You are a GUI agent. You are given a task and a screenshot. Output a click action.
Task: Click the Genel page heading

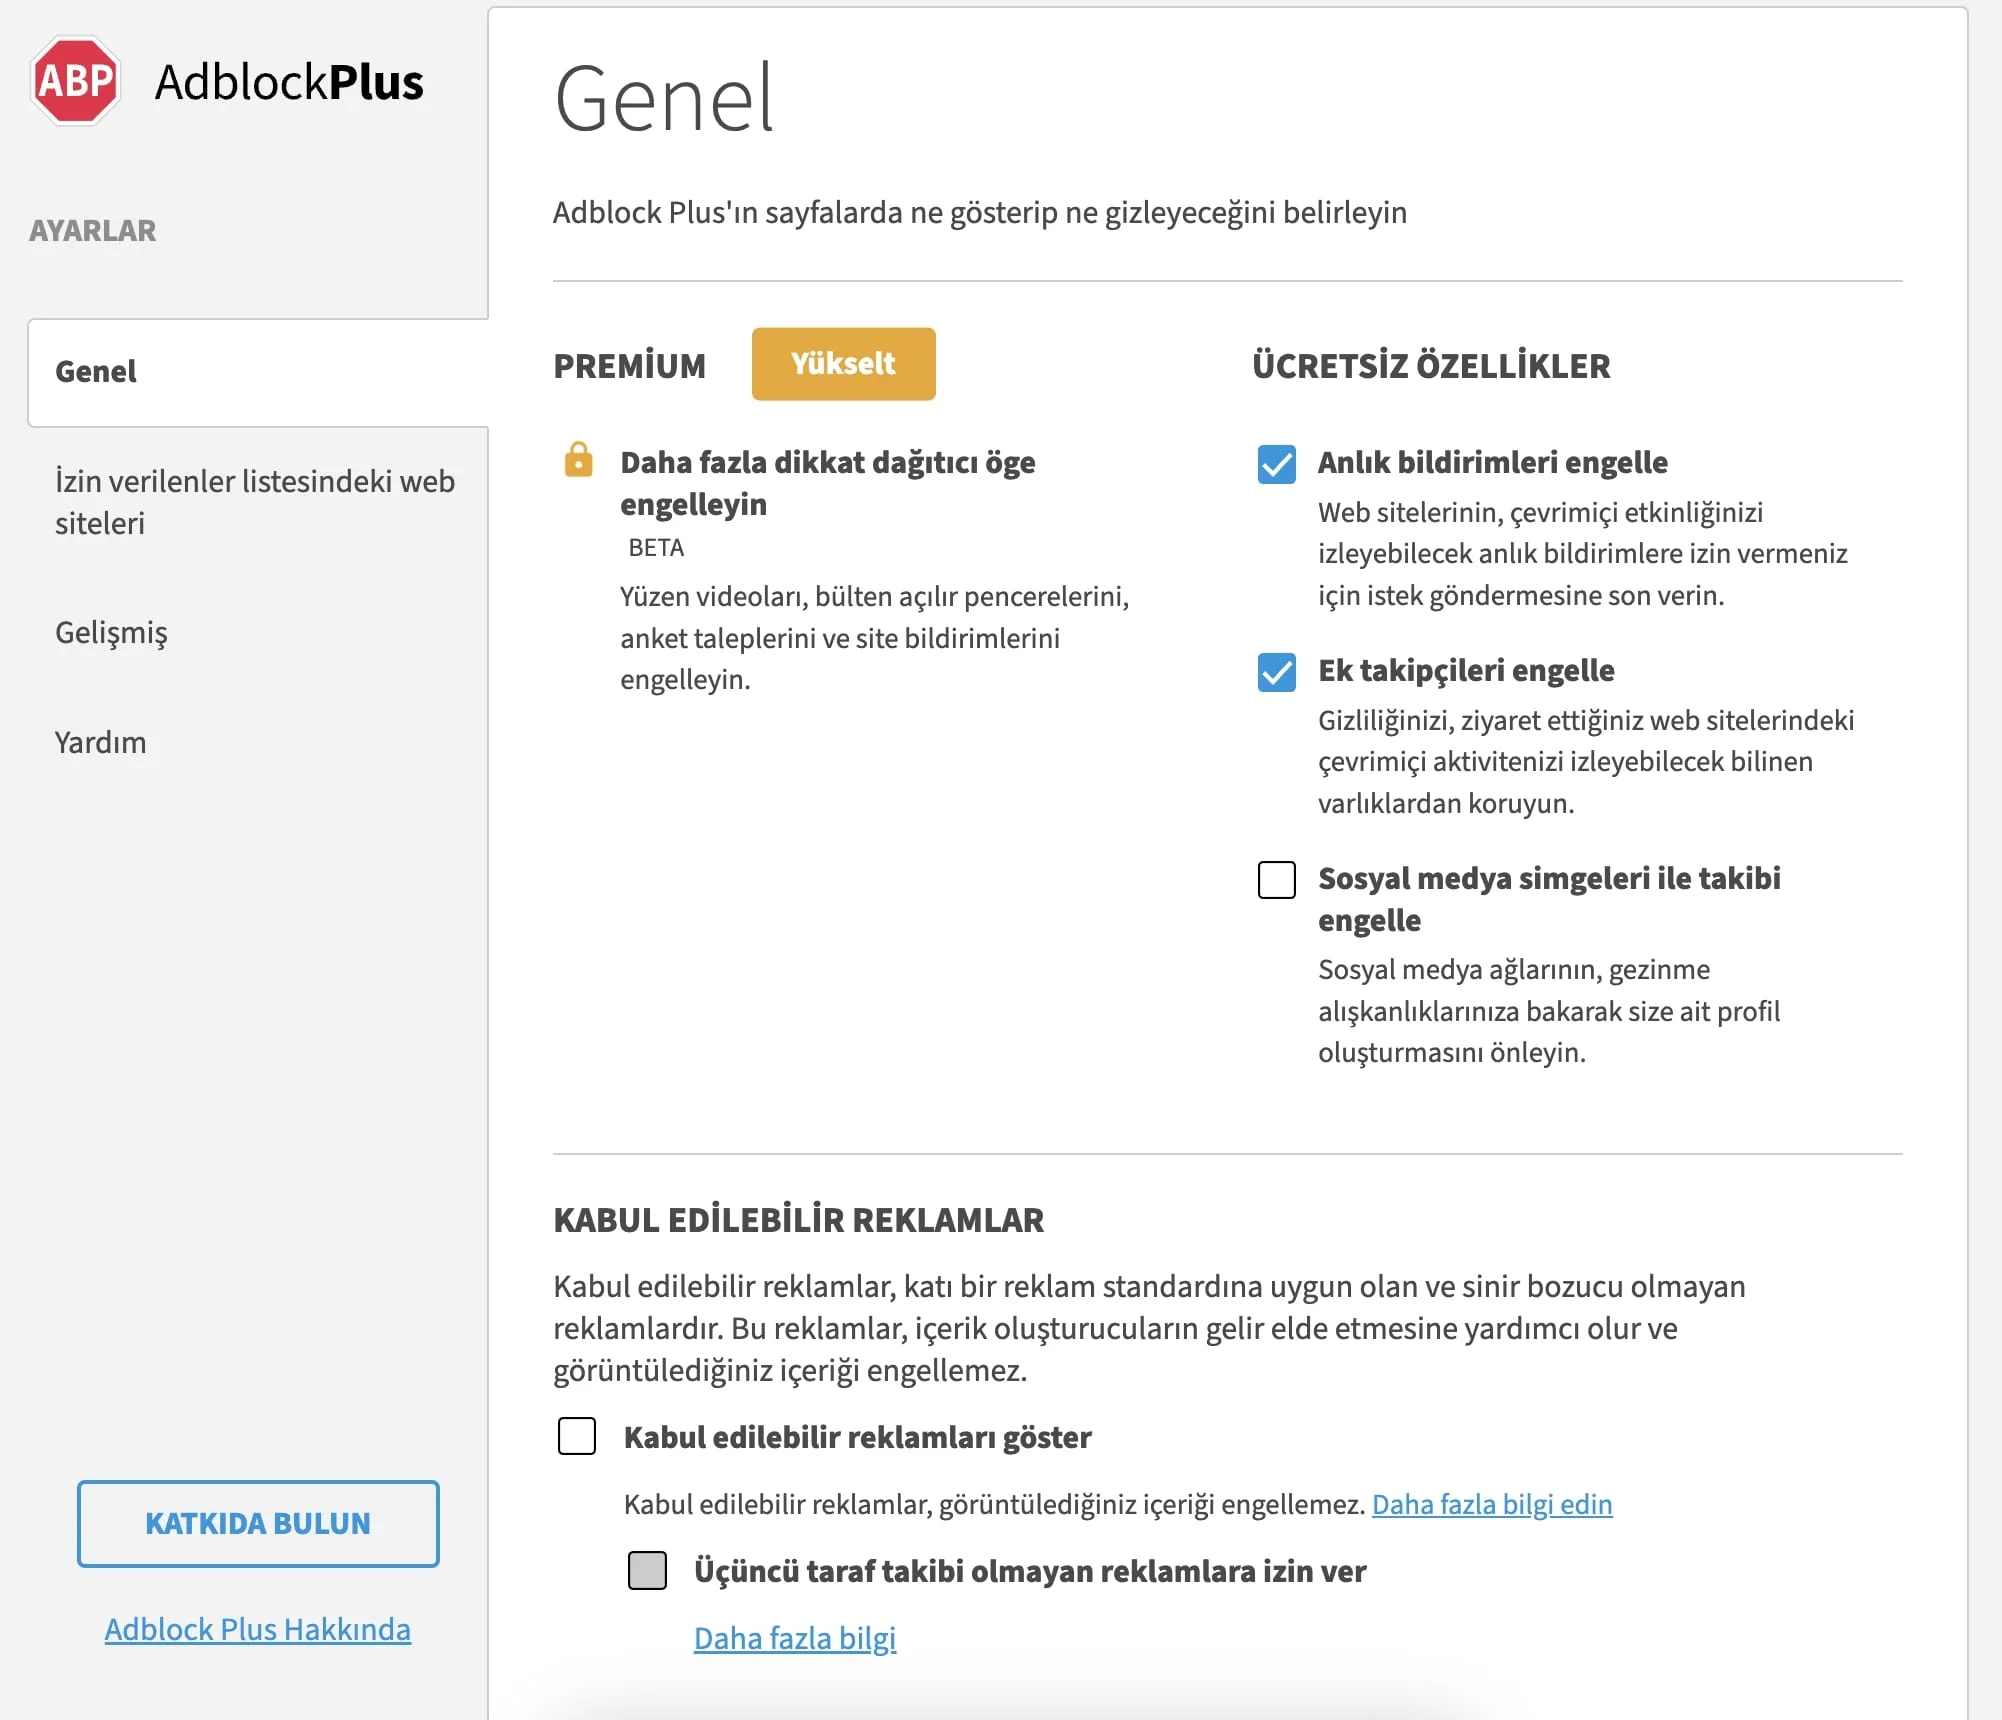coord(664,99)
